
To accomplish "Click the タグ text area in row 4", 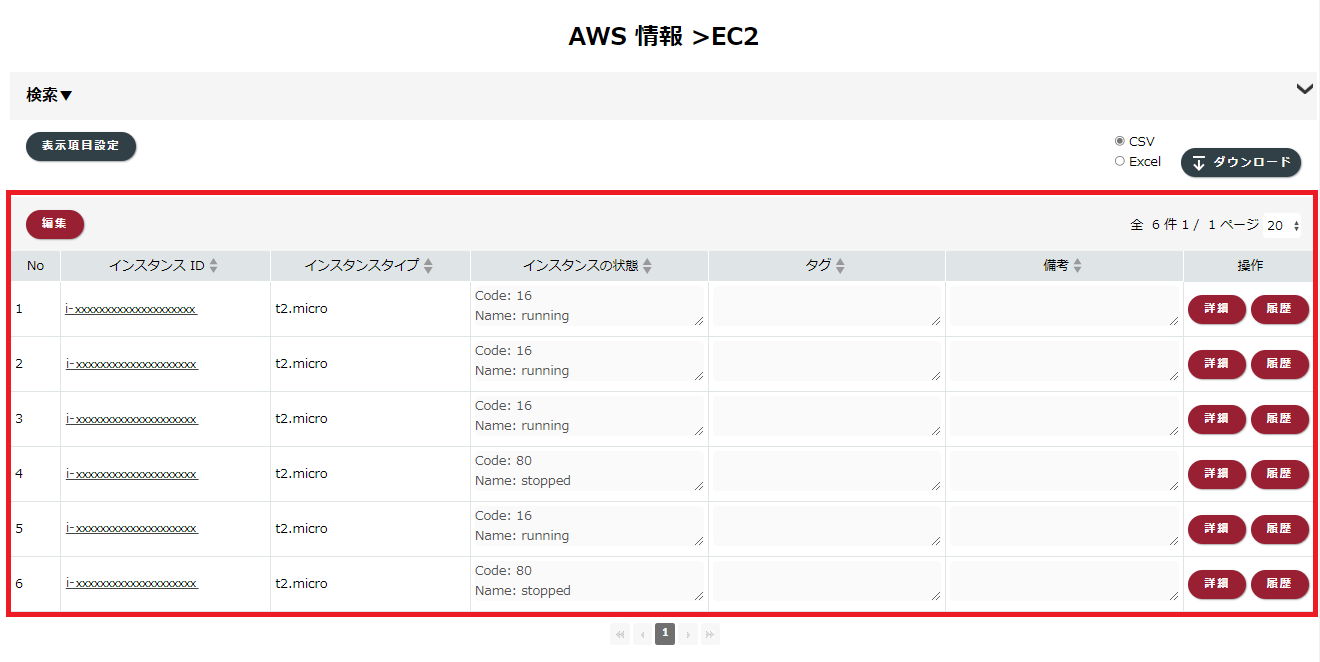I will [x=827, y=471].
